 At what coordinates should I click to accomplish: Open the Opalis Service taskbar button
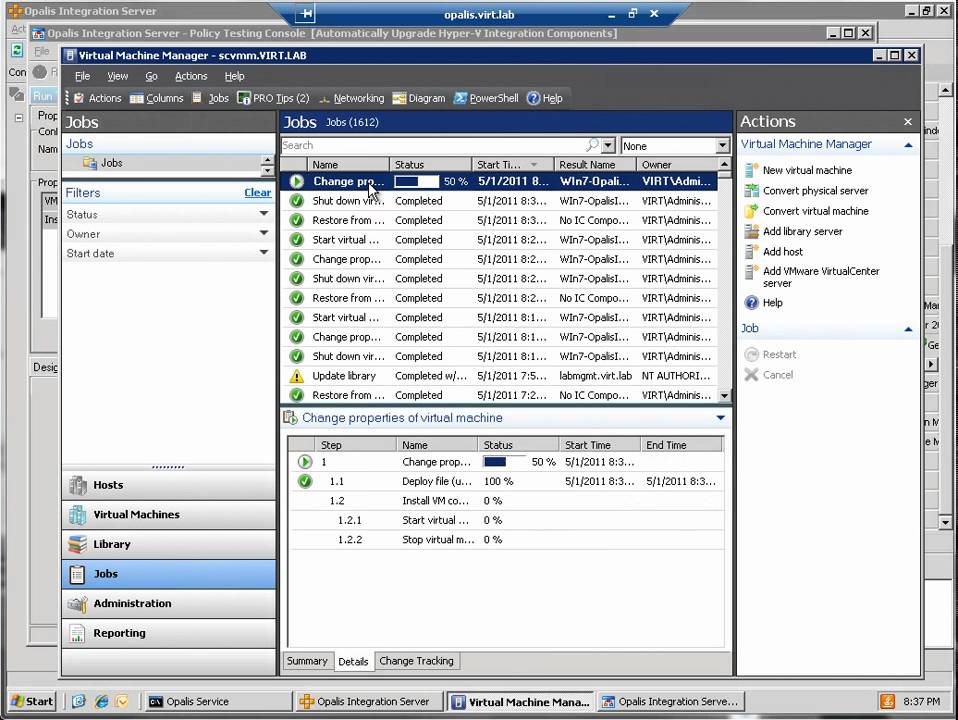tap(218, 701)
